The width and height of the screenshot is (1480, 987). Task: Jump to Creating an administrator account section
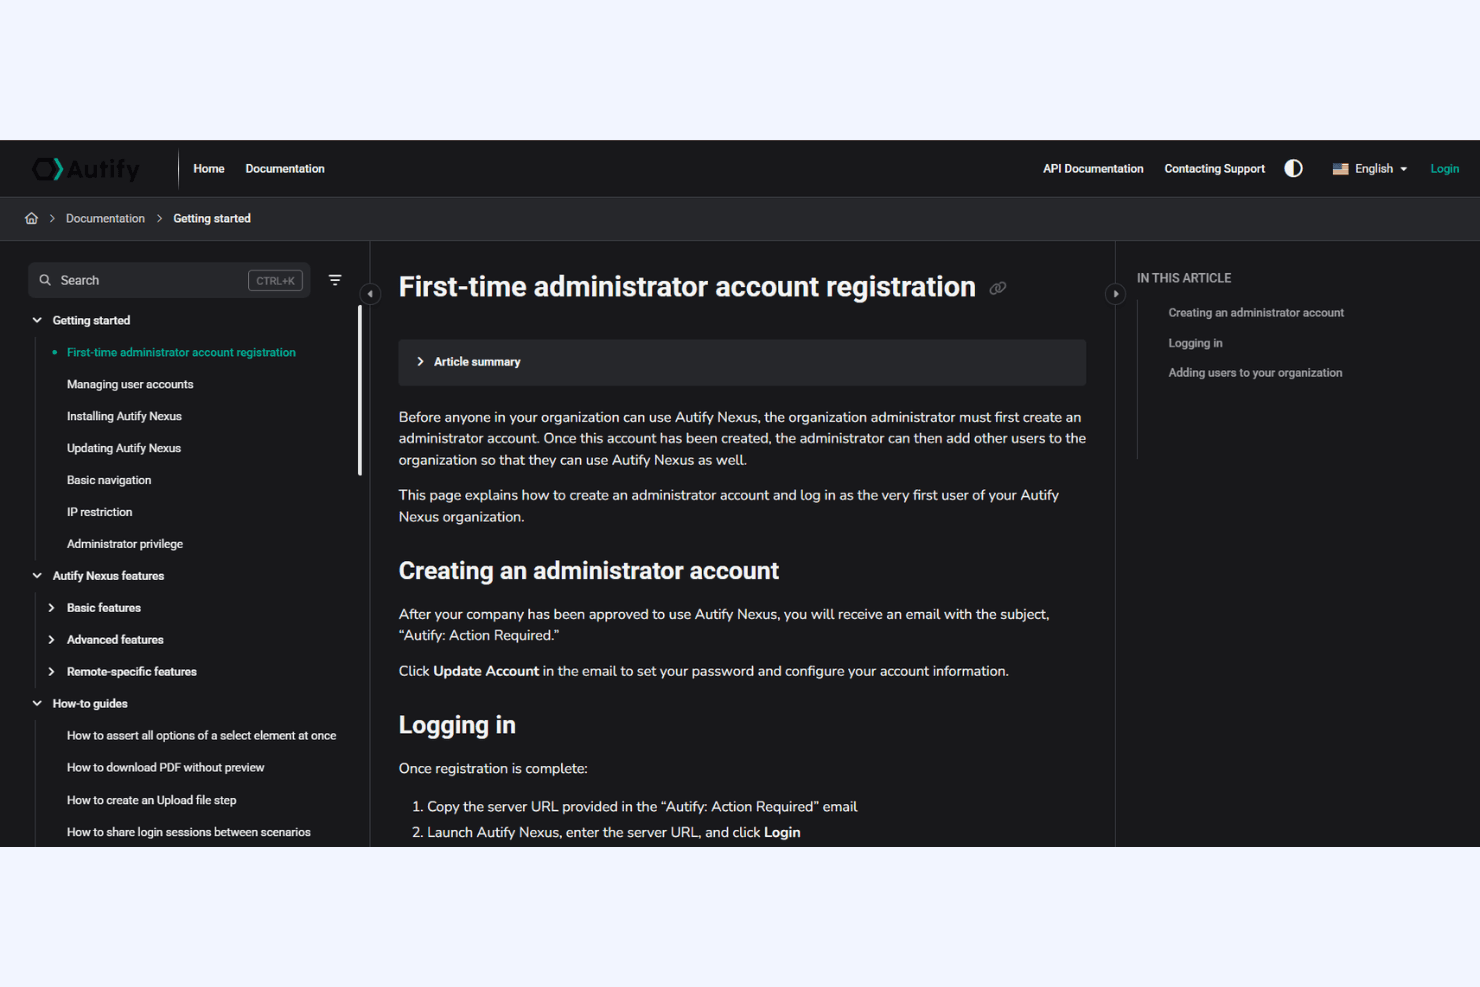click(1256, 313)
